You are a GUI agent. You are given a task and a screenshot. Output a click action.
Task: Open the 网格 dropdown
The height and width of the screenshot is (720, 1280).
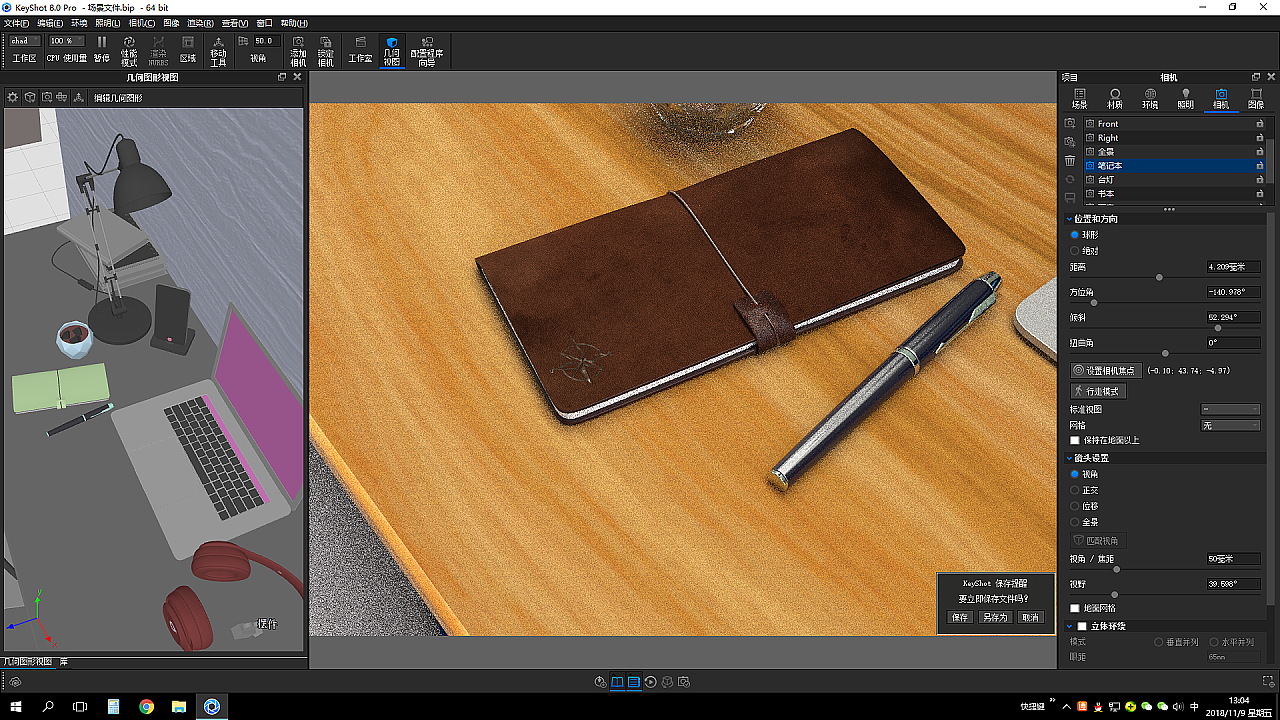(1229, 425)
